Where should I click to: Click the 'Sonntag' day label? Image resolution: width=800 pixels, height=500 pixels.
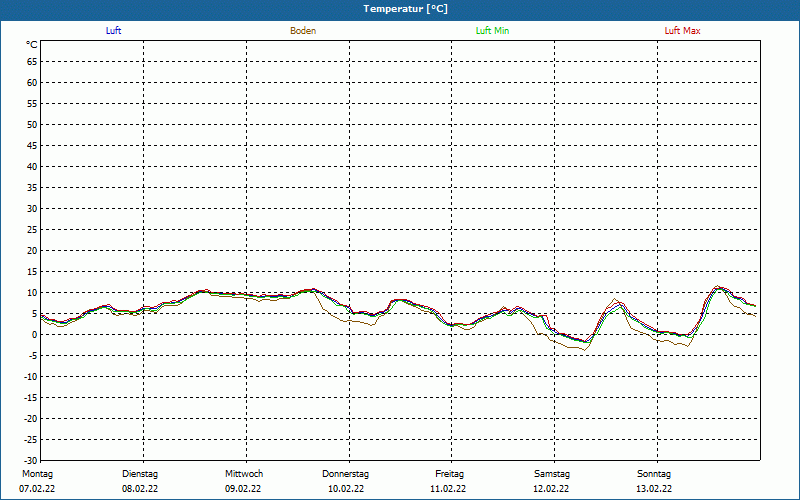click(654, 474)
